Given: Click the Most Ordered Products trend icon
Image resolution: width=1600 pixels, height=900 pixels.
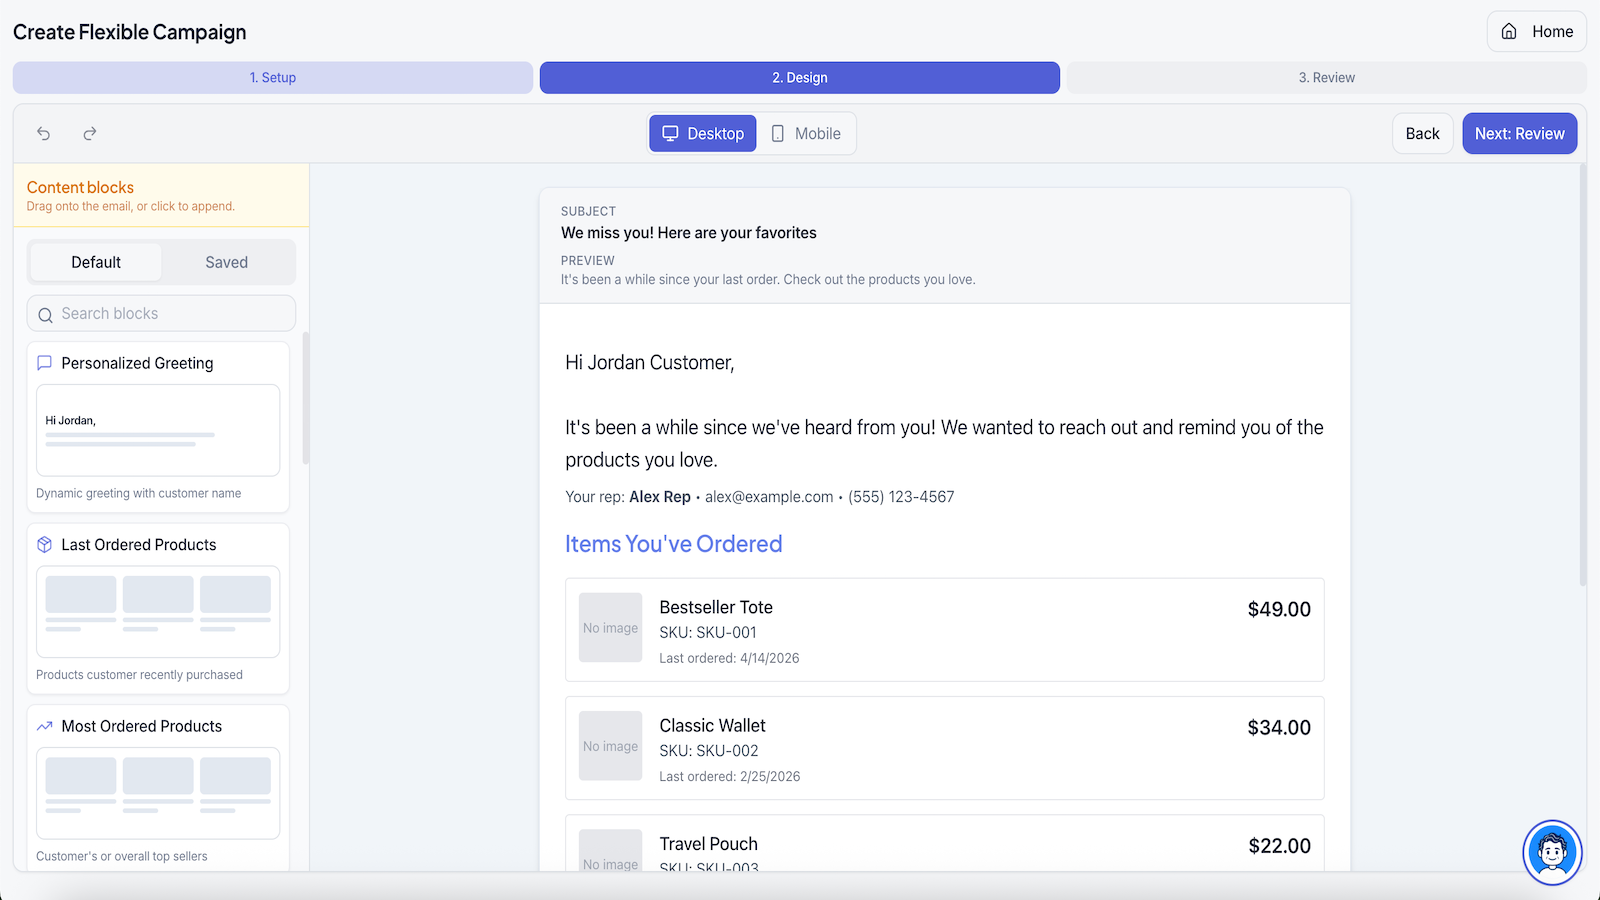Looking at the screenshot, I should [x=44, y=726].
